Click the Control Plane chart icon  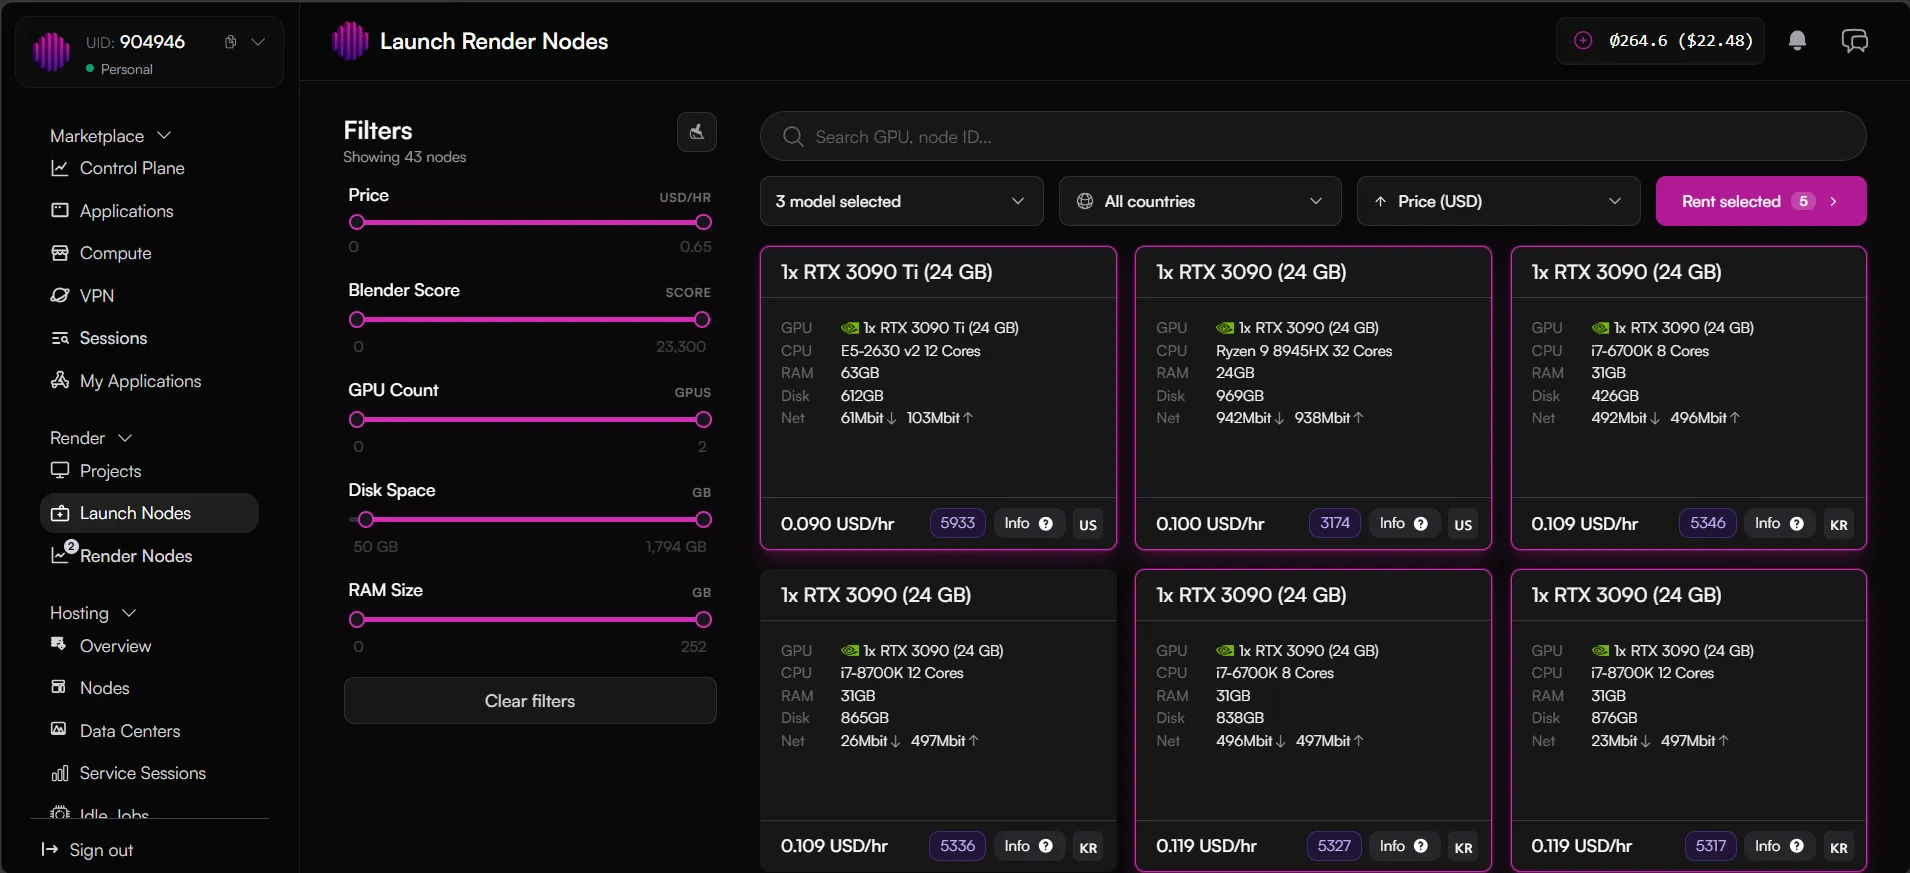point(60,168)
